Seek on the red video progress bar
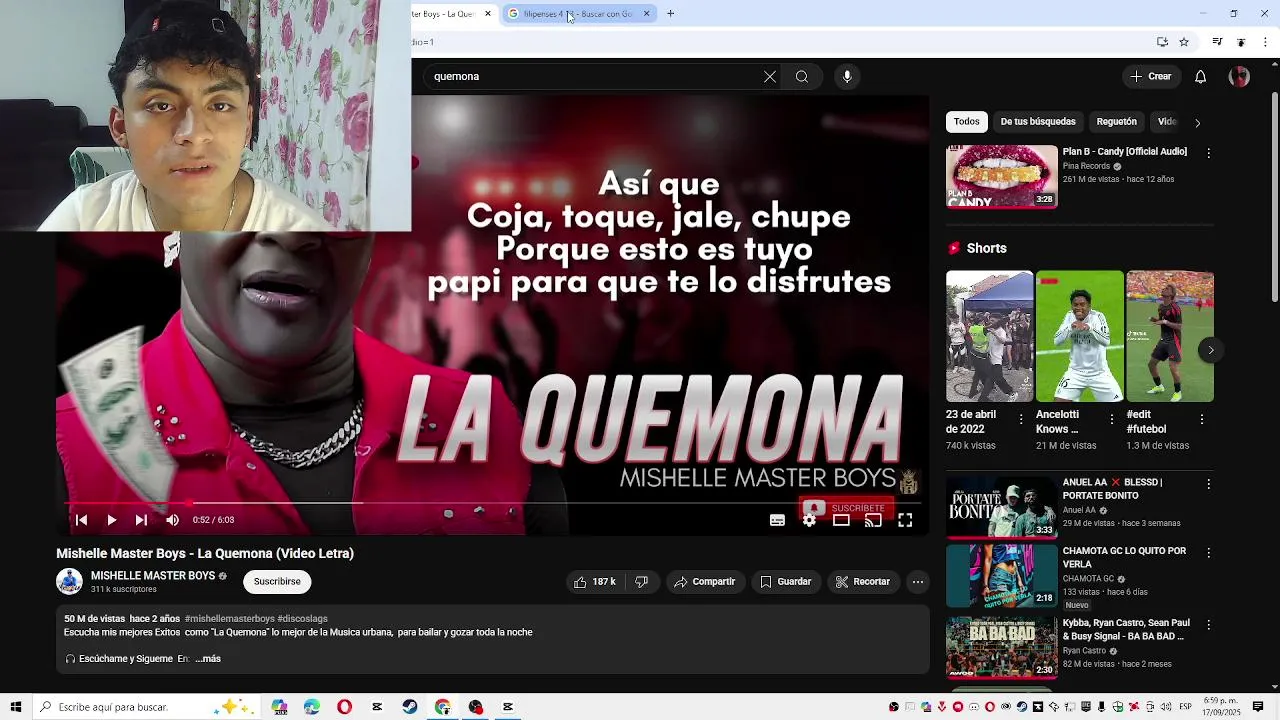 (x=492, y=504)
